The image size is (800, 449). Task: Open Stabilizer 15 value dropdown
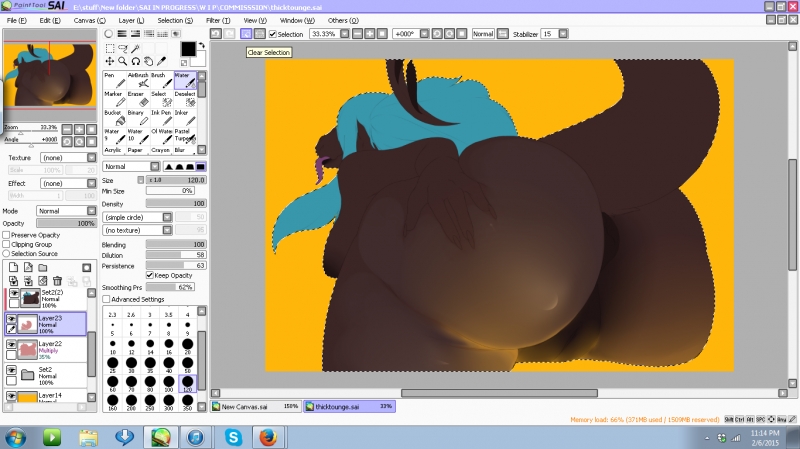563,34
